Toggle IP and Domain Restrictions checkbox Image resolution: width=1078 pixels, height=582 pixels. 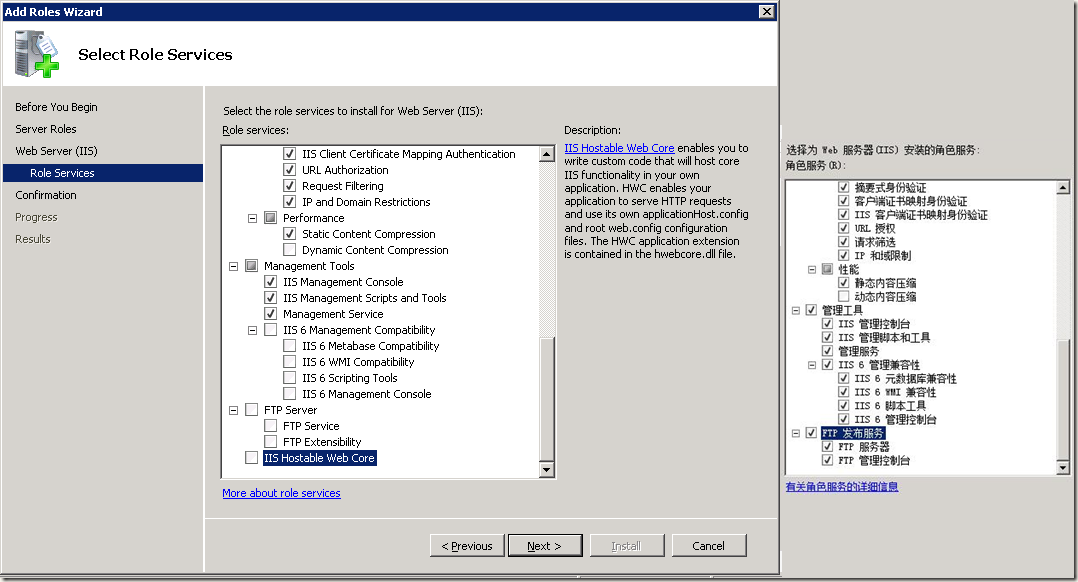[x=289, y=202]
